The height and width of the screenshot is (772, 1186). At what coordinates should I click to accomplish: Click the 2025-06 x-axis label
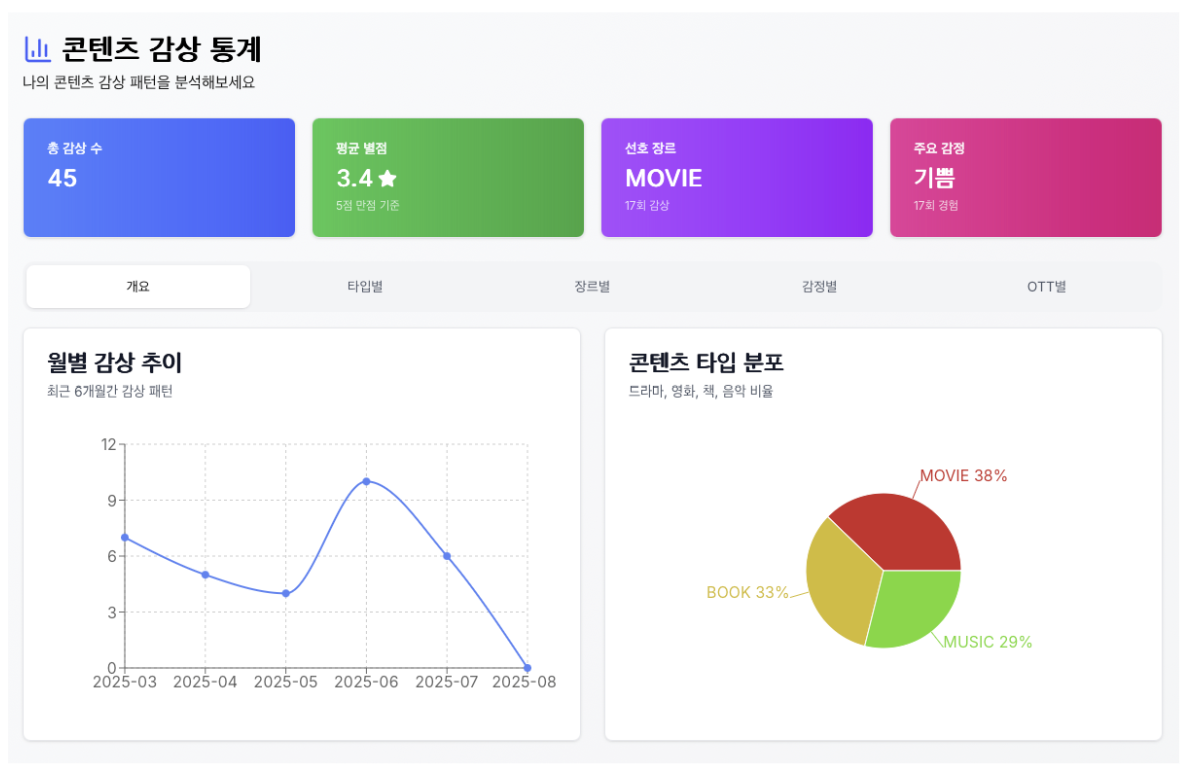click(366, 682)
